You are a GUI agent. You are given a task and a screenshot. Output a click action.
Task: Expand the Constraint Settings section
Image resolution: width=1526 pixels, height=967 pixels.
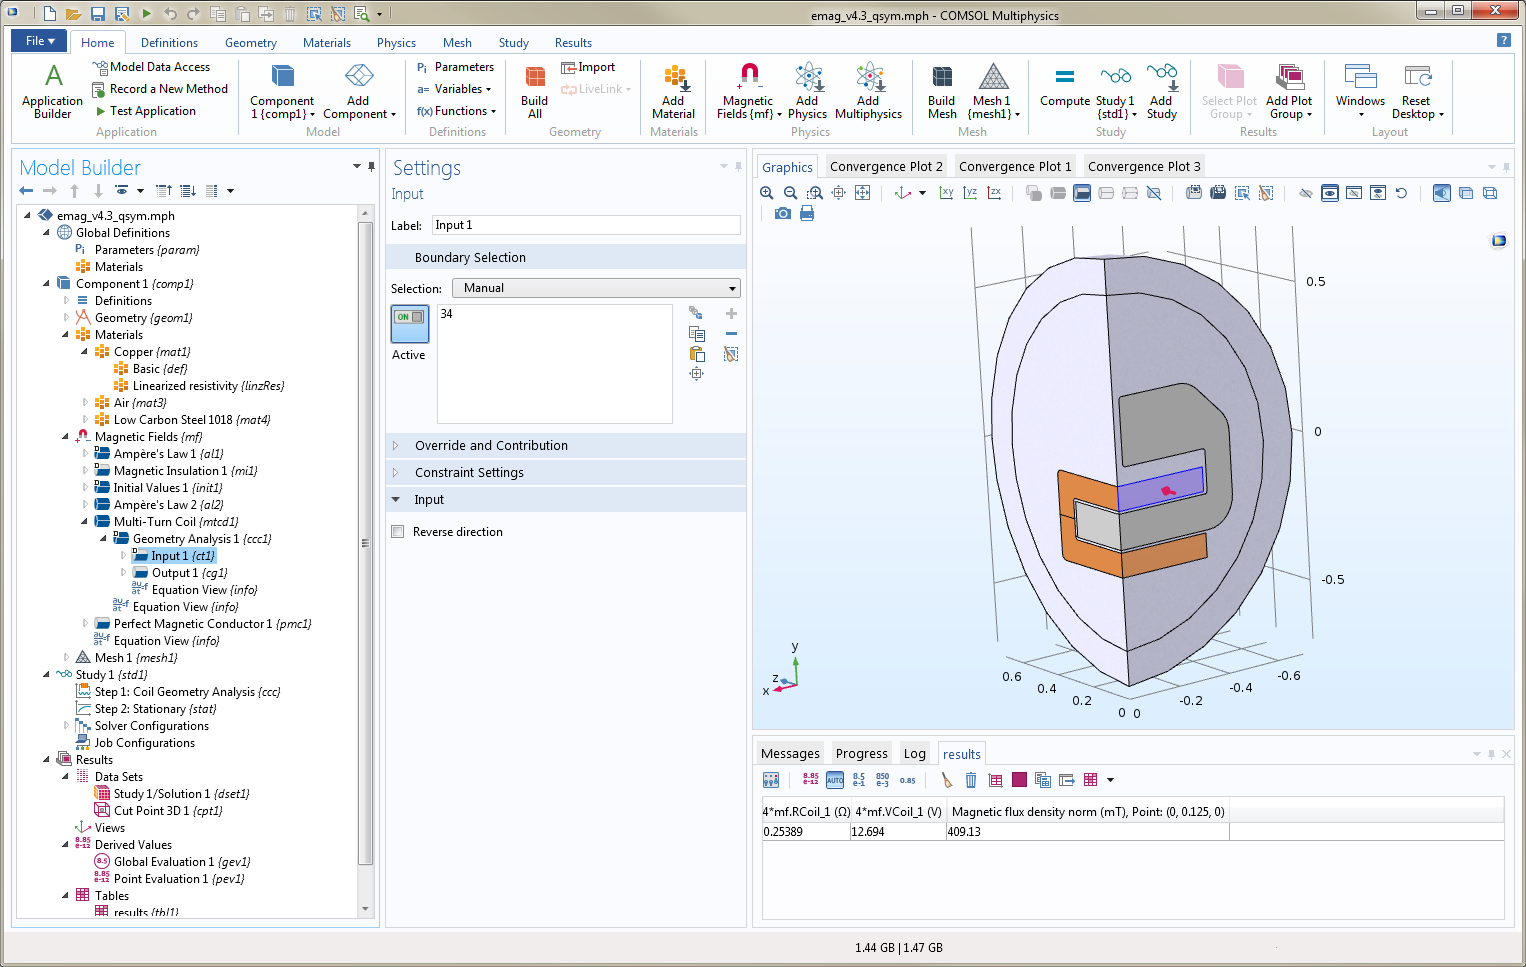coord(469,473)
